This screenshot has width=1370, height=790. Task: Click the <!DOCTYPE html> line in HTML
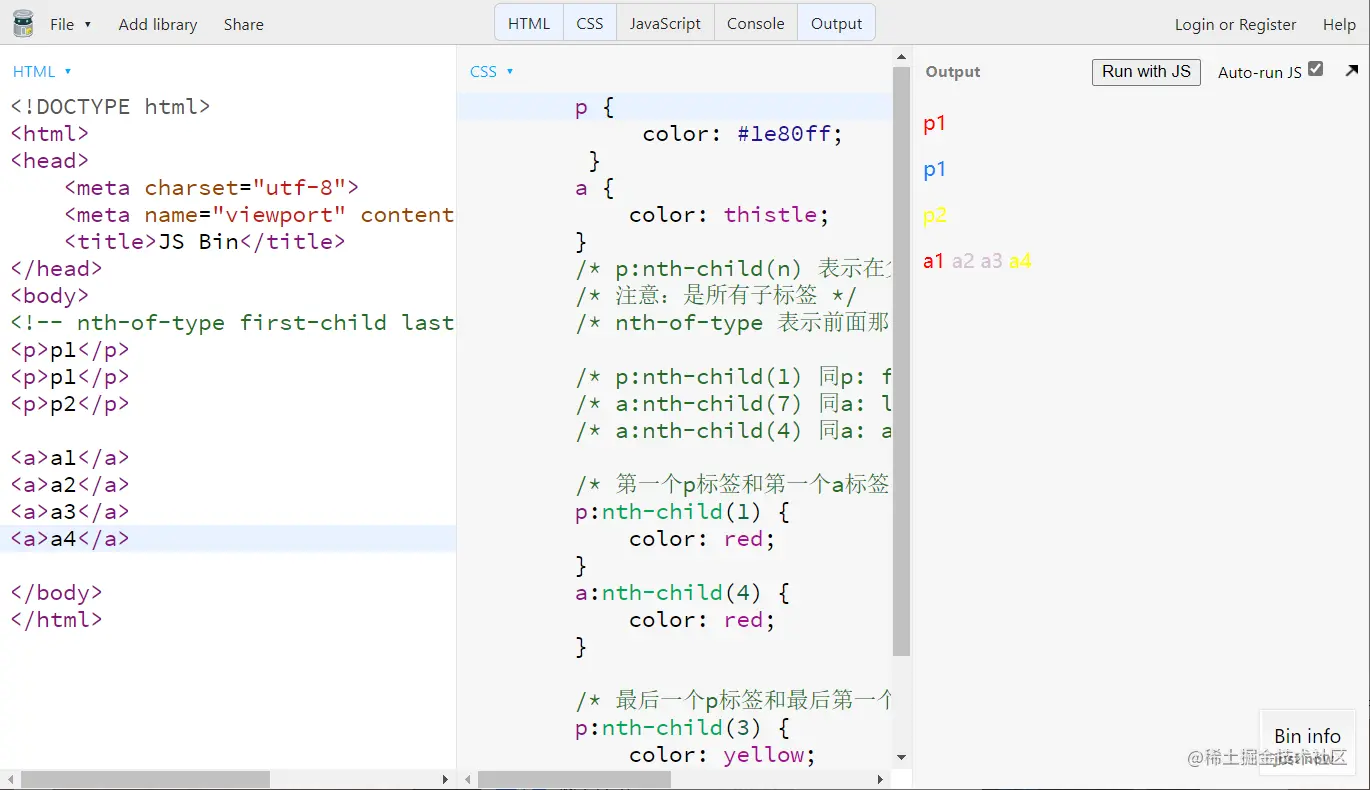[111, 106]
